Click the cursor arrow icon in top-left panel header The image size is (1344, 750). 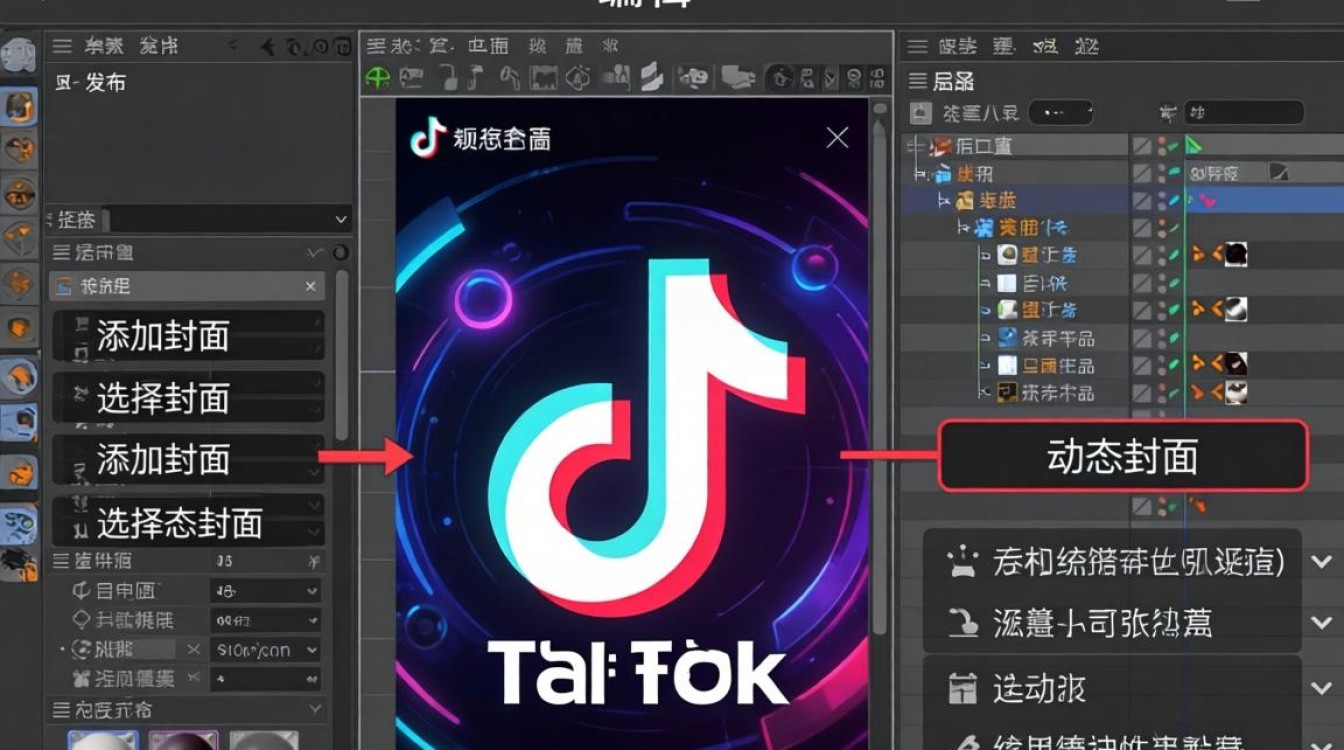(267, 46)
